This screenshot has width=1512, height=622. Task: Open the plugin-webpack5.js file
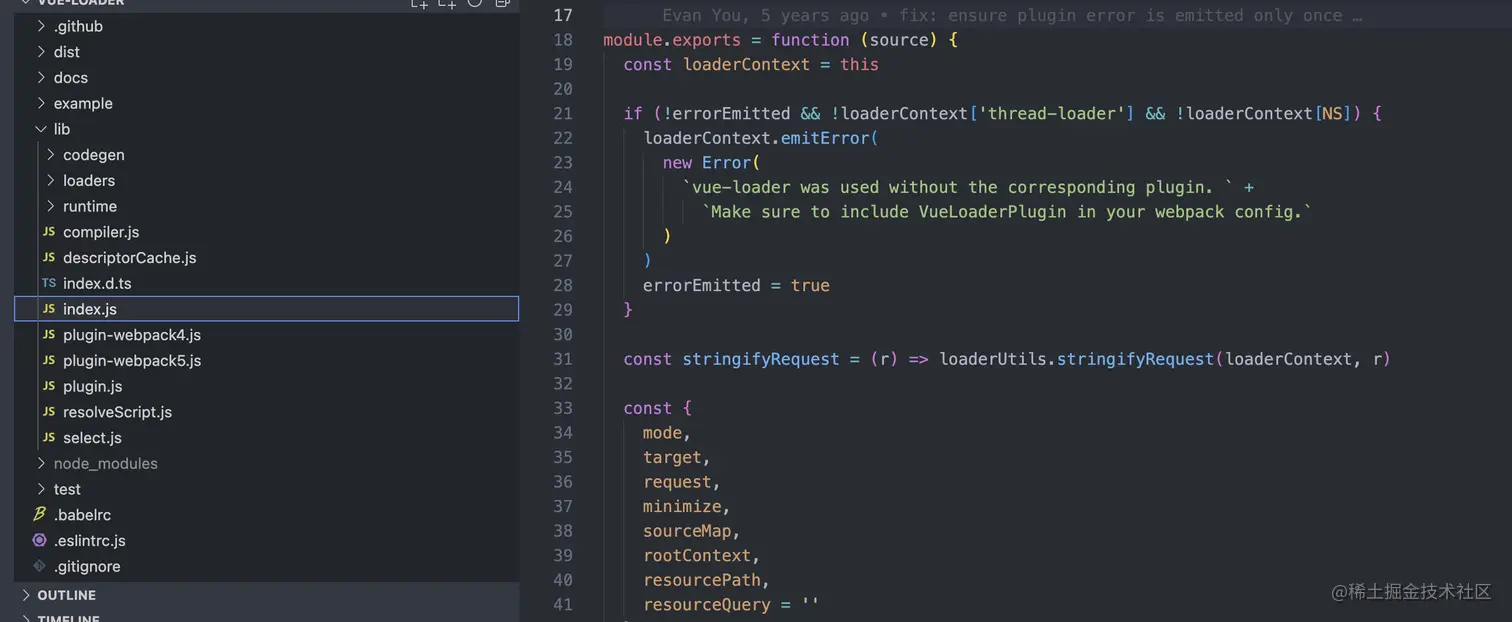(x=132, y=361)
